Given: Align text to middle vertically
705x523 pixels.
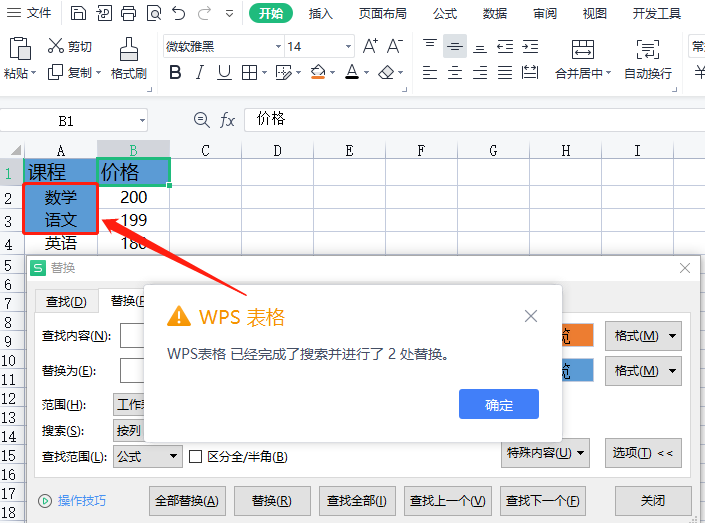Looking at the screenshot, I should (x=455, y=46).
